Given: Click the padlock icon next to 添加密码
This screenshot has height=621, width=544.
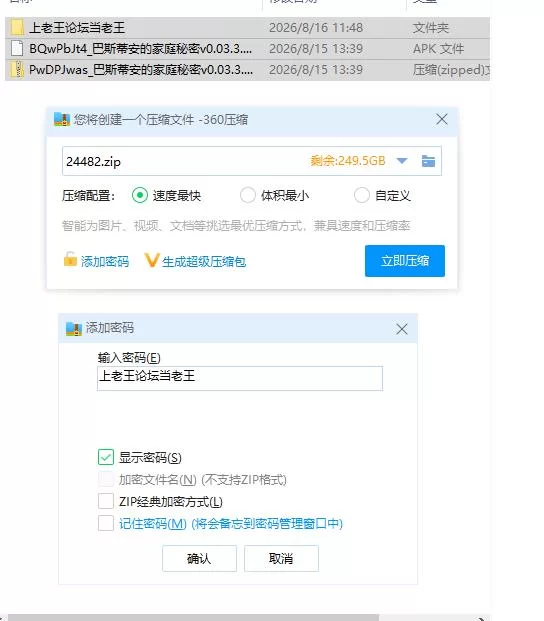Looking at the screenshot, I should [x=70, y=259].
